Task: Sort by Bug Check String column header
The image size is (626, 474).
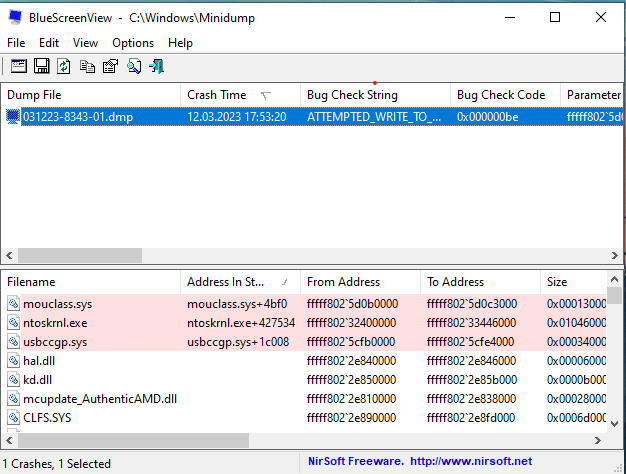Action: [x=375, y=95]
